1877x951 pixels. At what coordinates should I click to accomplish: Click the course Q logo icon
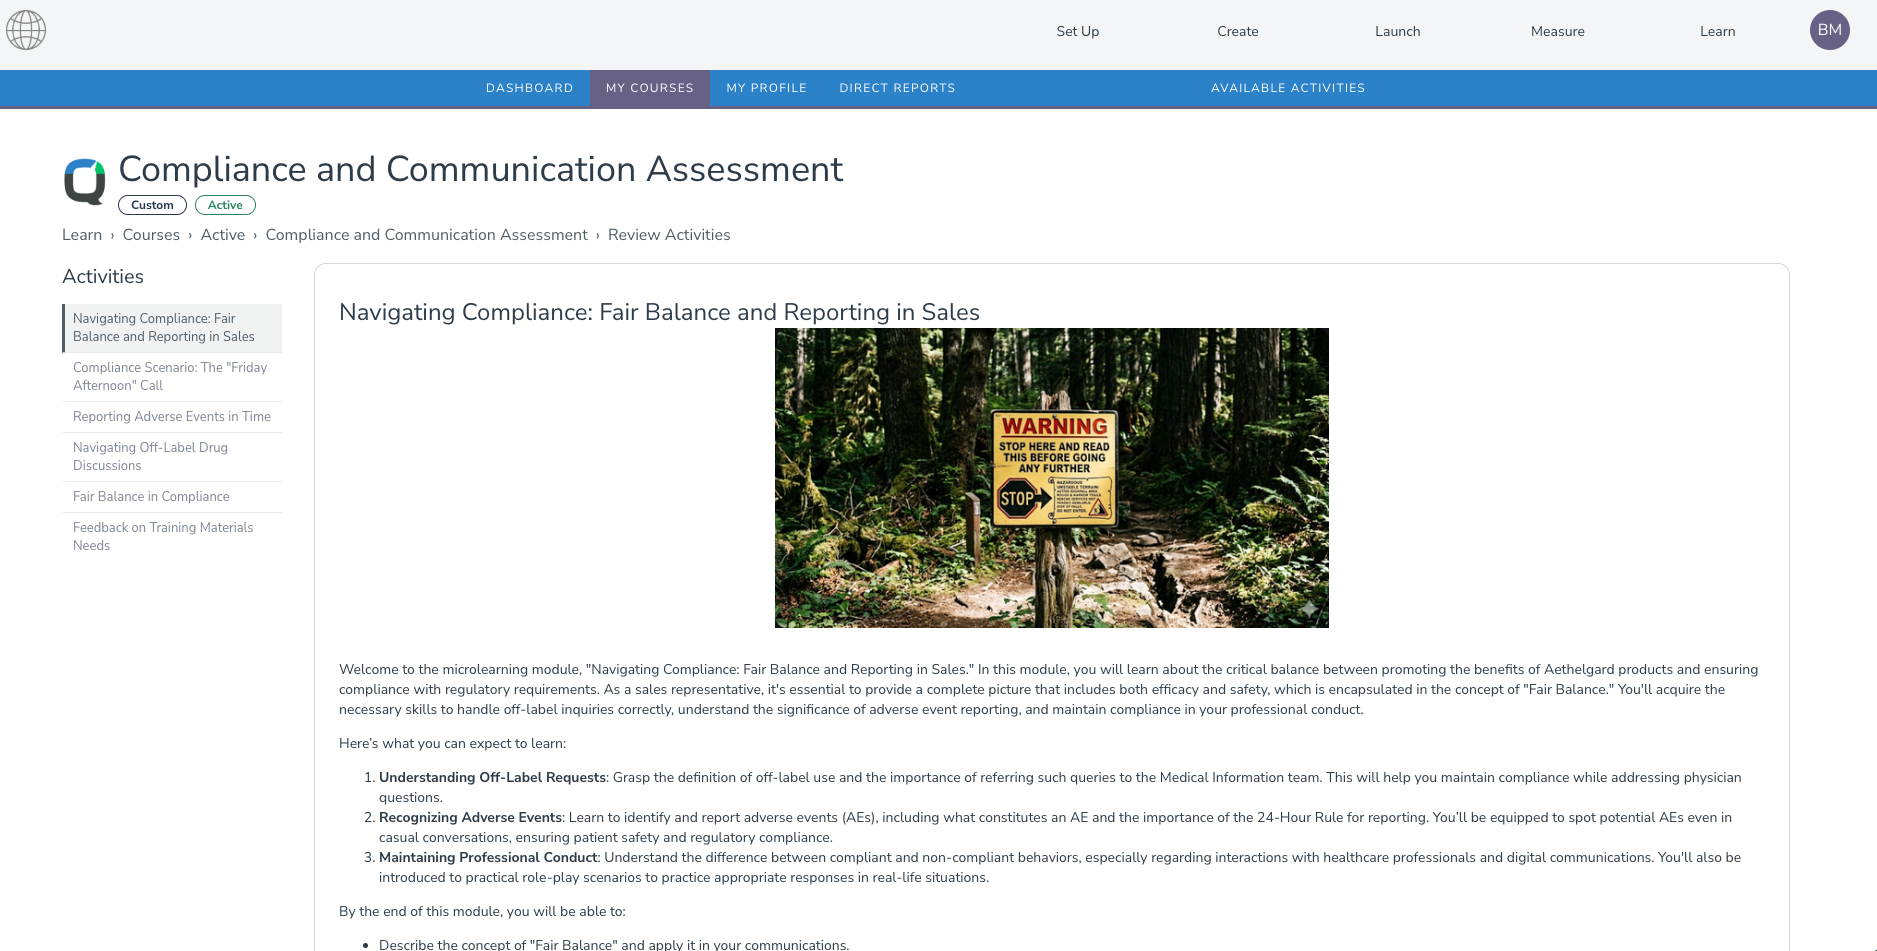[85, 182]
